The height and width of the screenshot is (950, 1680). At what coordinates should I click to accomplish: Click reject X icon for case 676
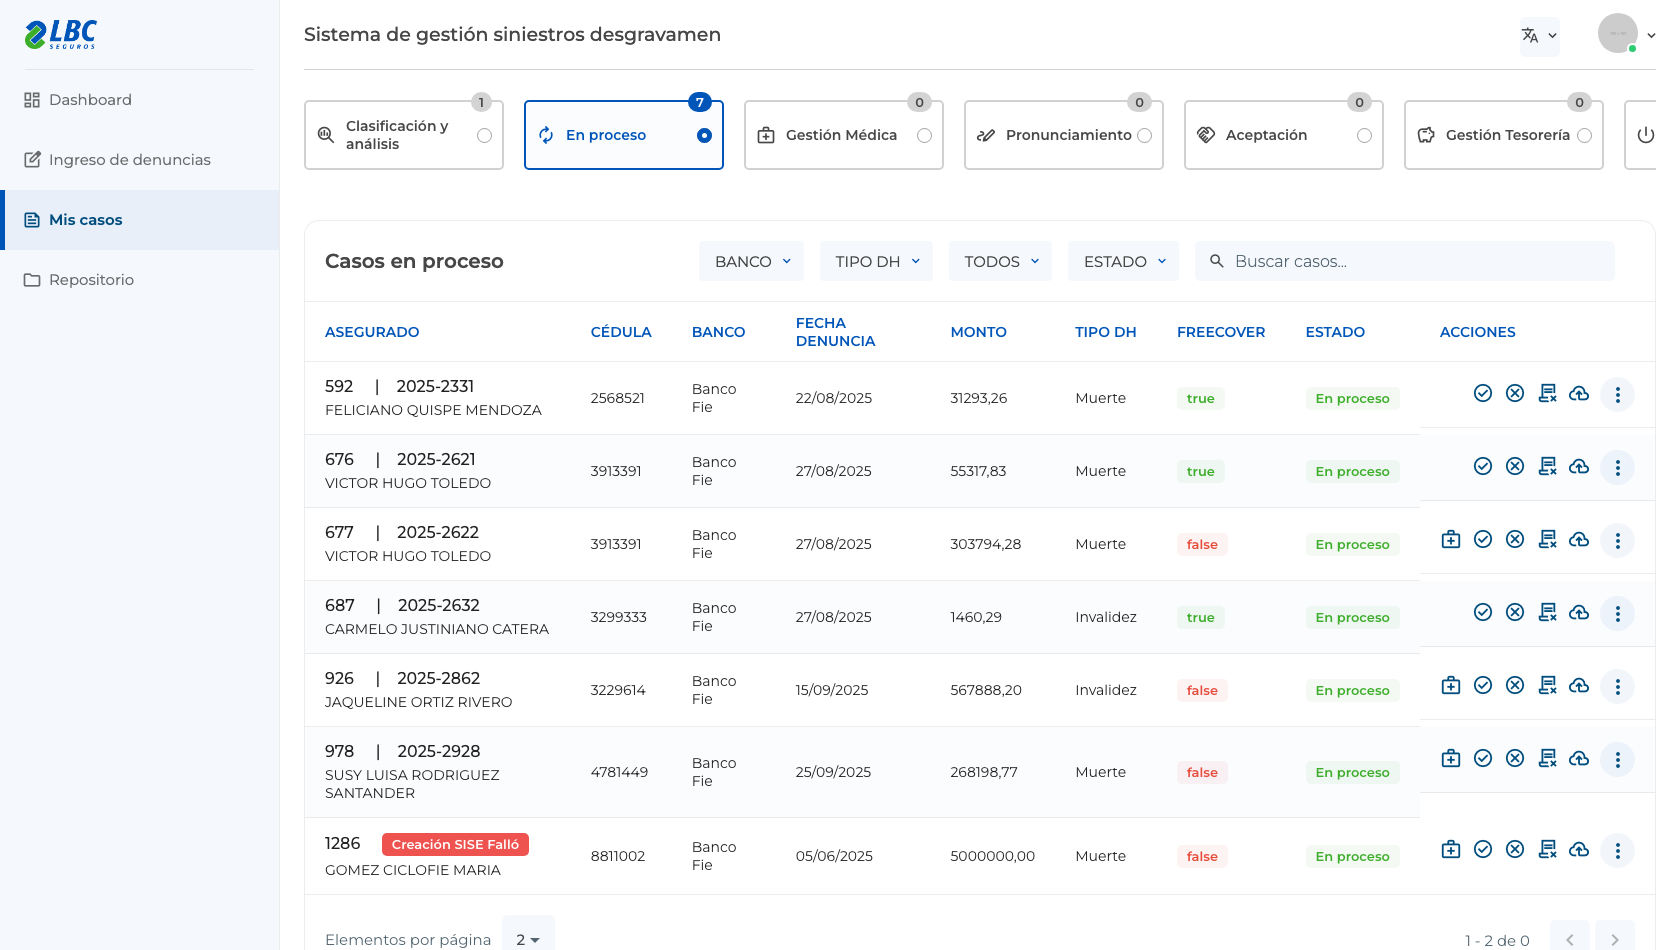tap(1515, 466)
